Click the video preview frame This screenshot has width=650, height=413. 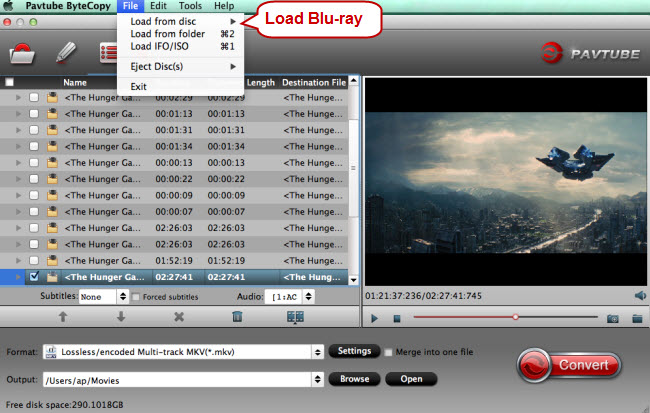tap(506, 182)
